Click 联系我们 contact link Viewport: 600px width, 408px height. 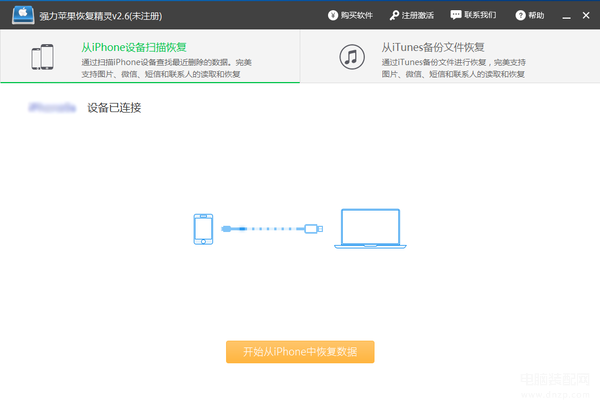(x=473, y=15)
